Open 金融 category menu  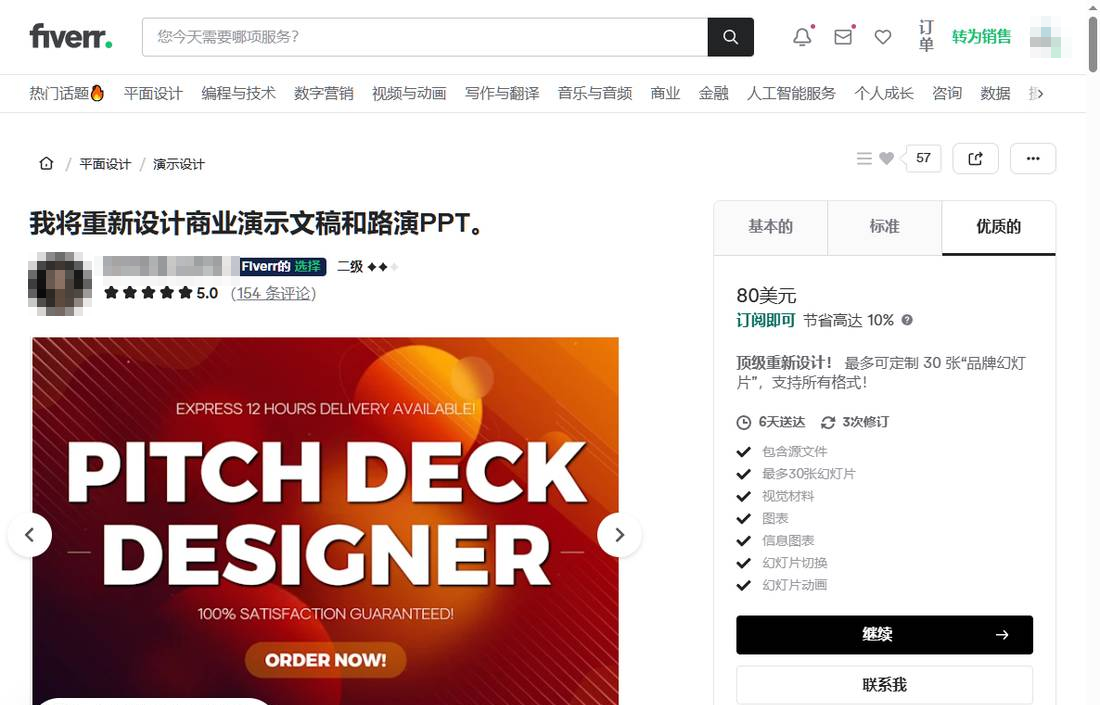click(713, 93)
